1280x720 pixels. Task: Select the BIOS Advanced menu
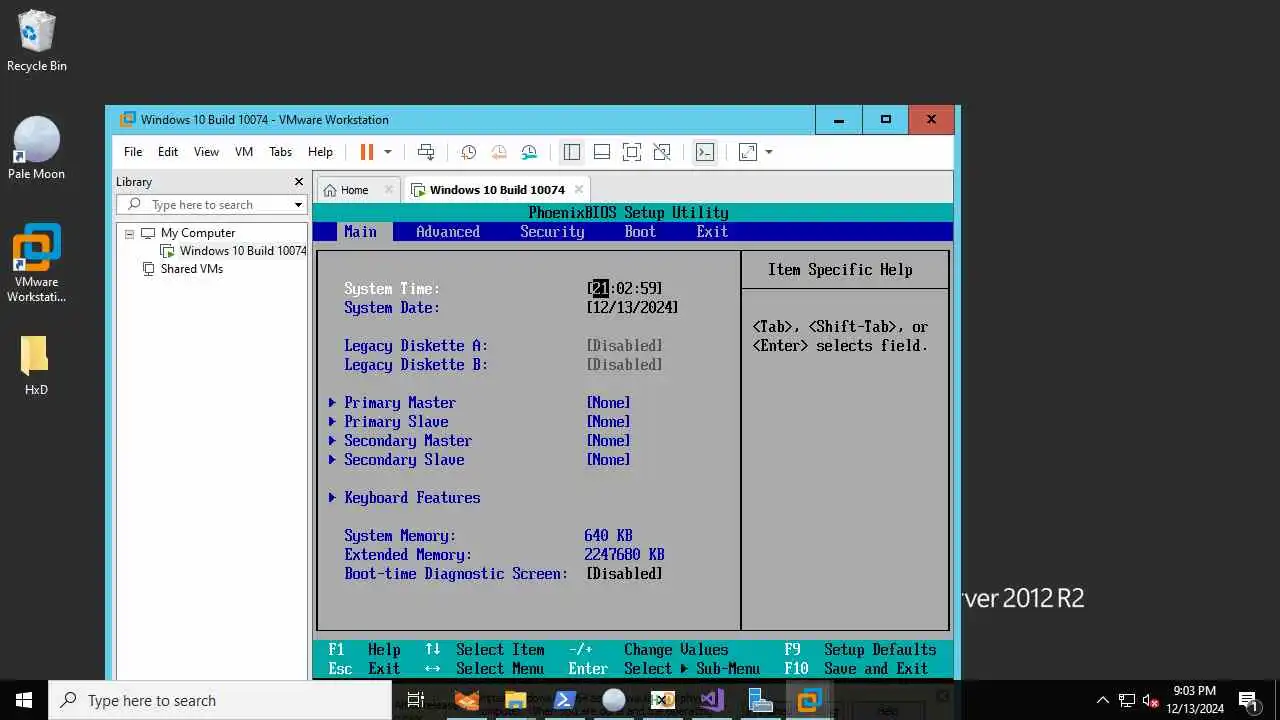click(448, 231)
